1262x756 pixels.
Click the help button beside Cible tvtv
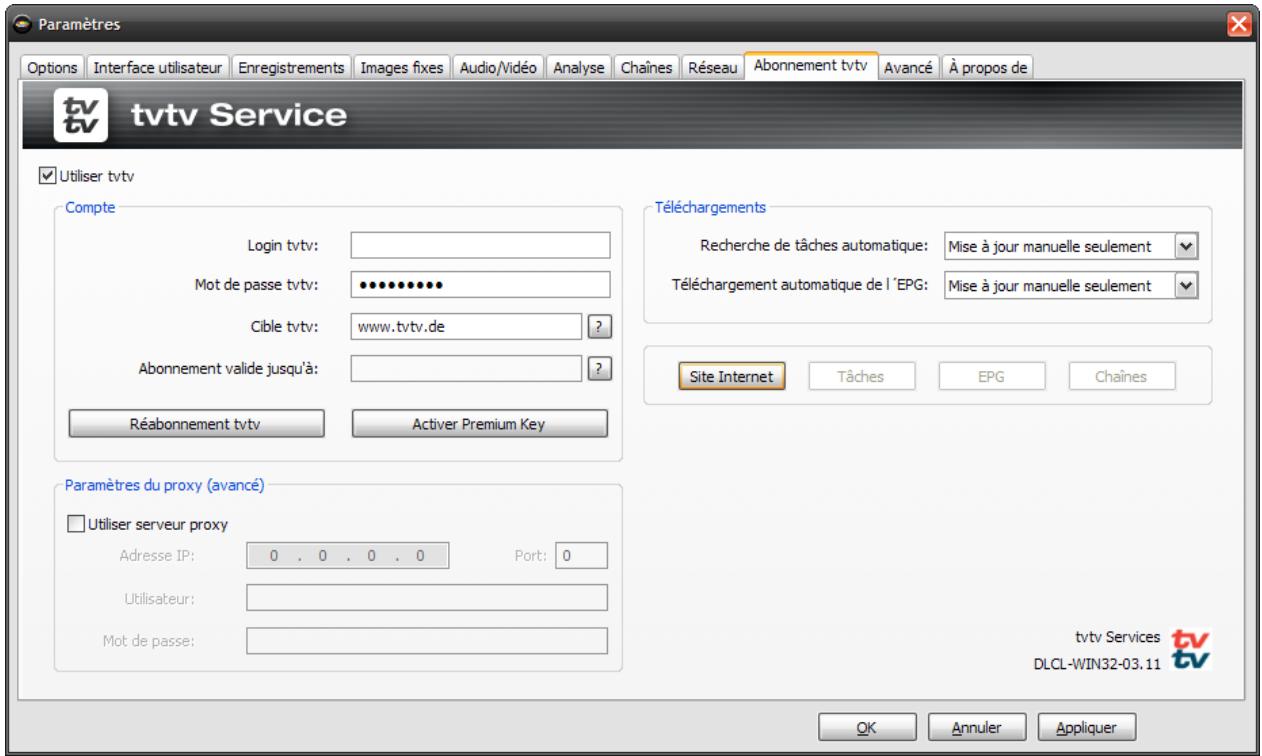(600, 327)
